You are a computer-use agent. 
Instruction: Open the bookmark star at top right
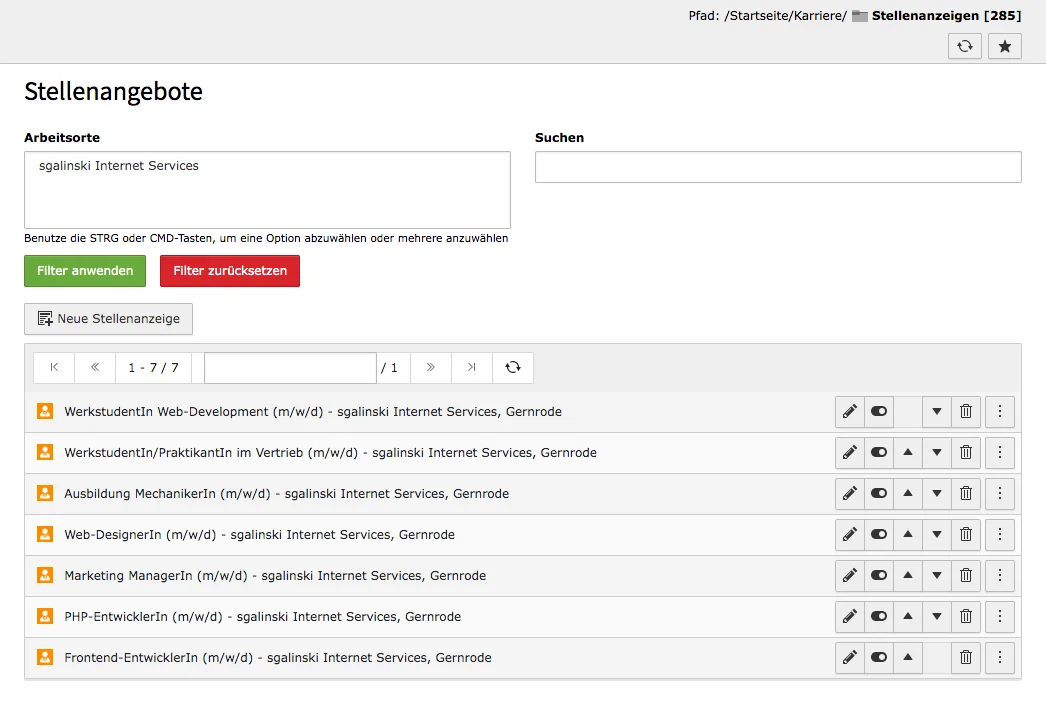tap(1004, 46)
